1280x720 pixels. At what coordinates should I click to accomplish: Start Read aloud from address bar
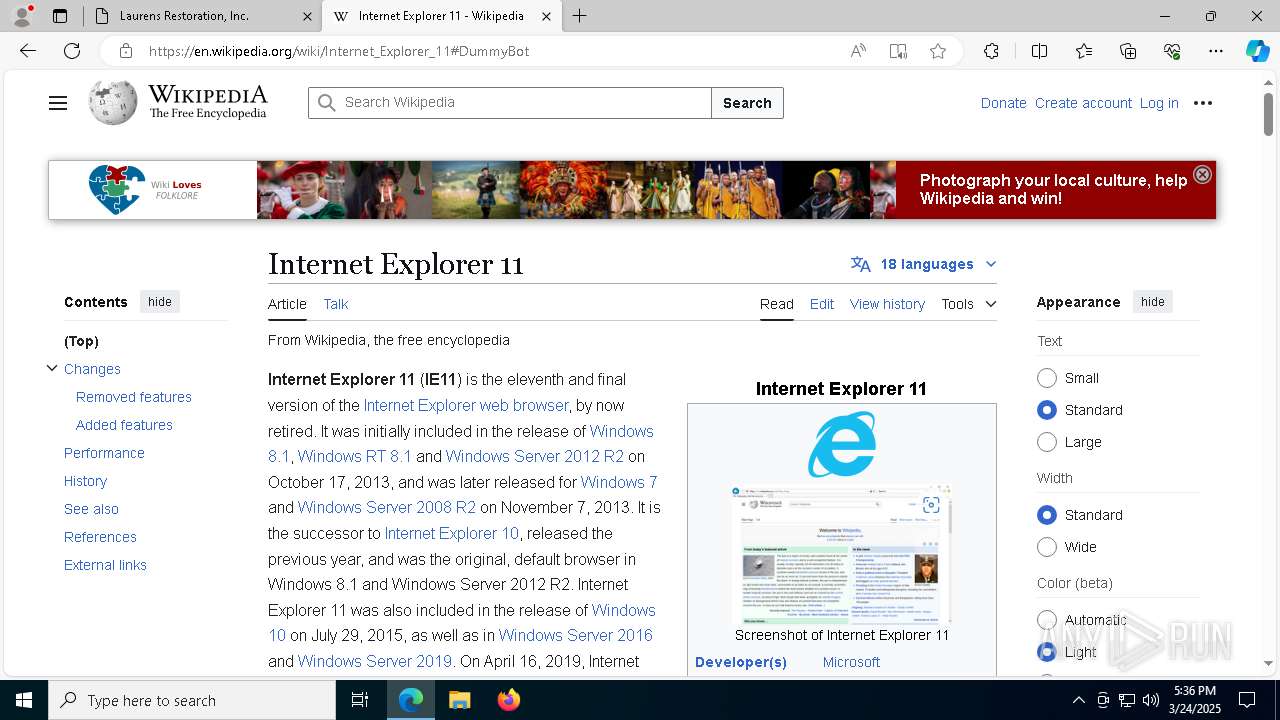coord(858,51)
